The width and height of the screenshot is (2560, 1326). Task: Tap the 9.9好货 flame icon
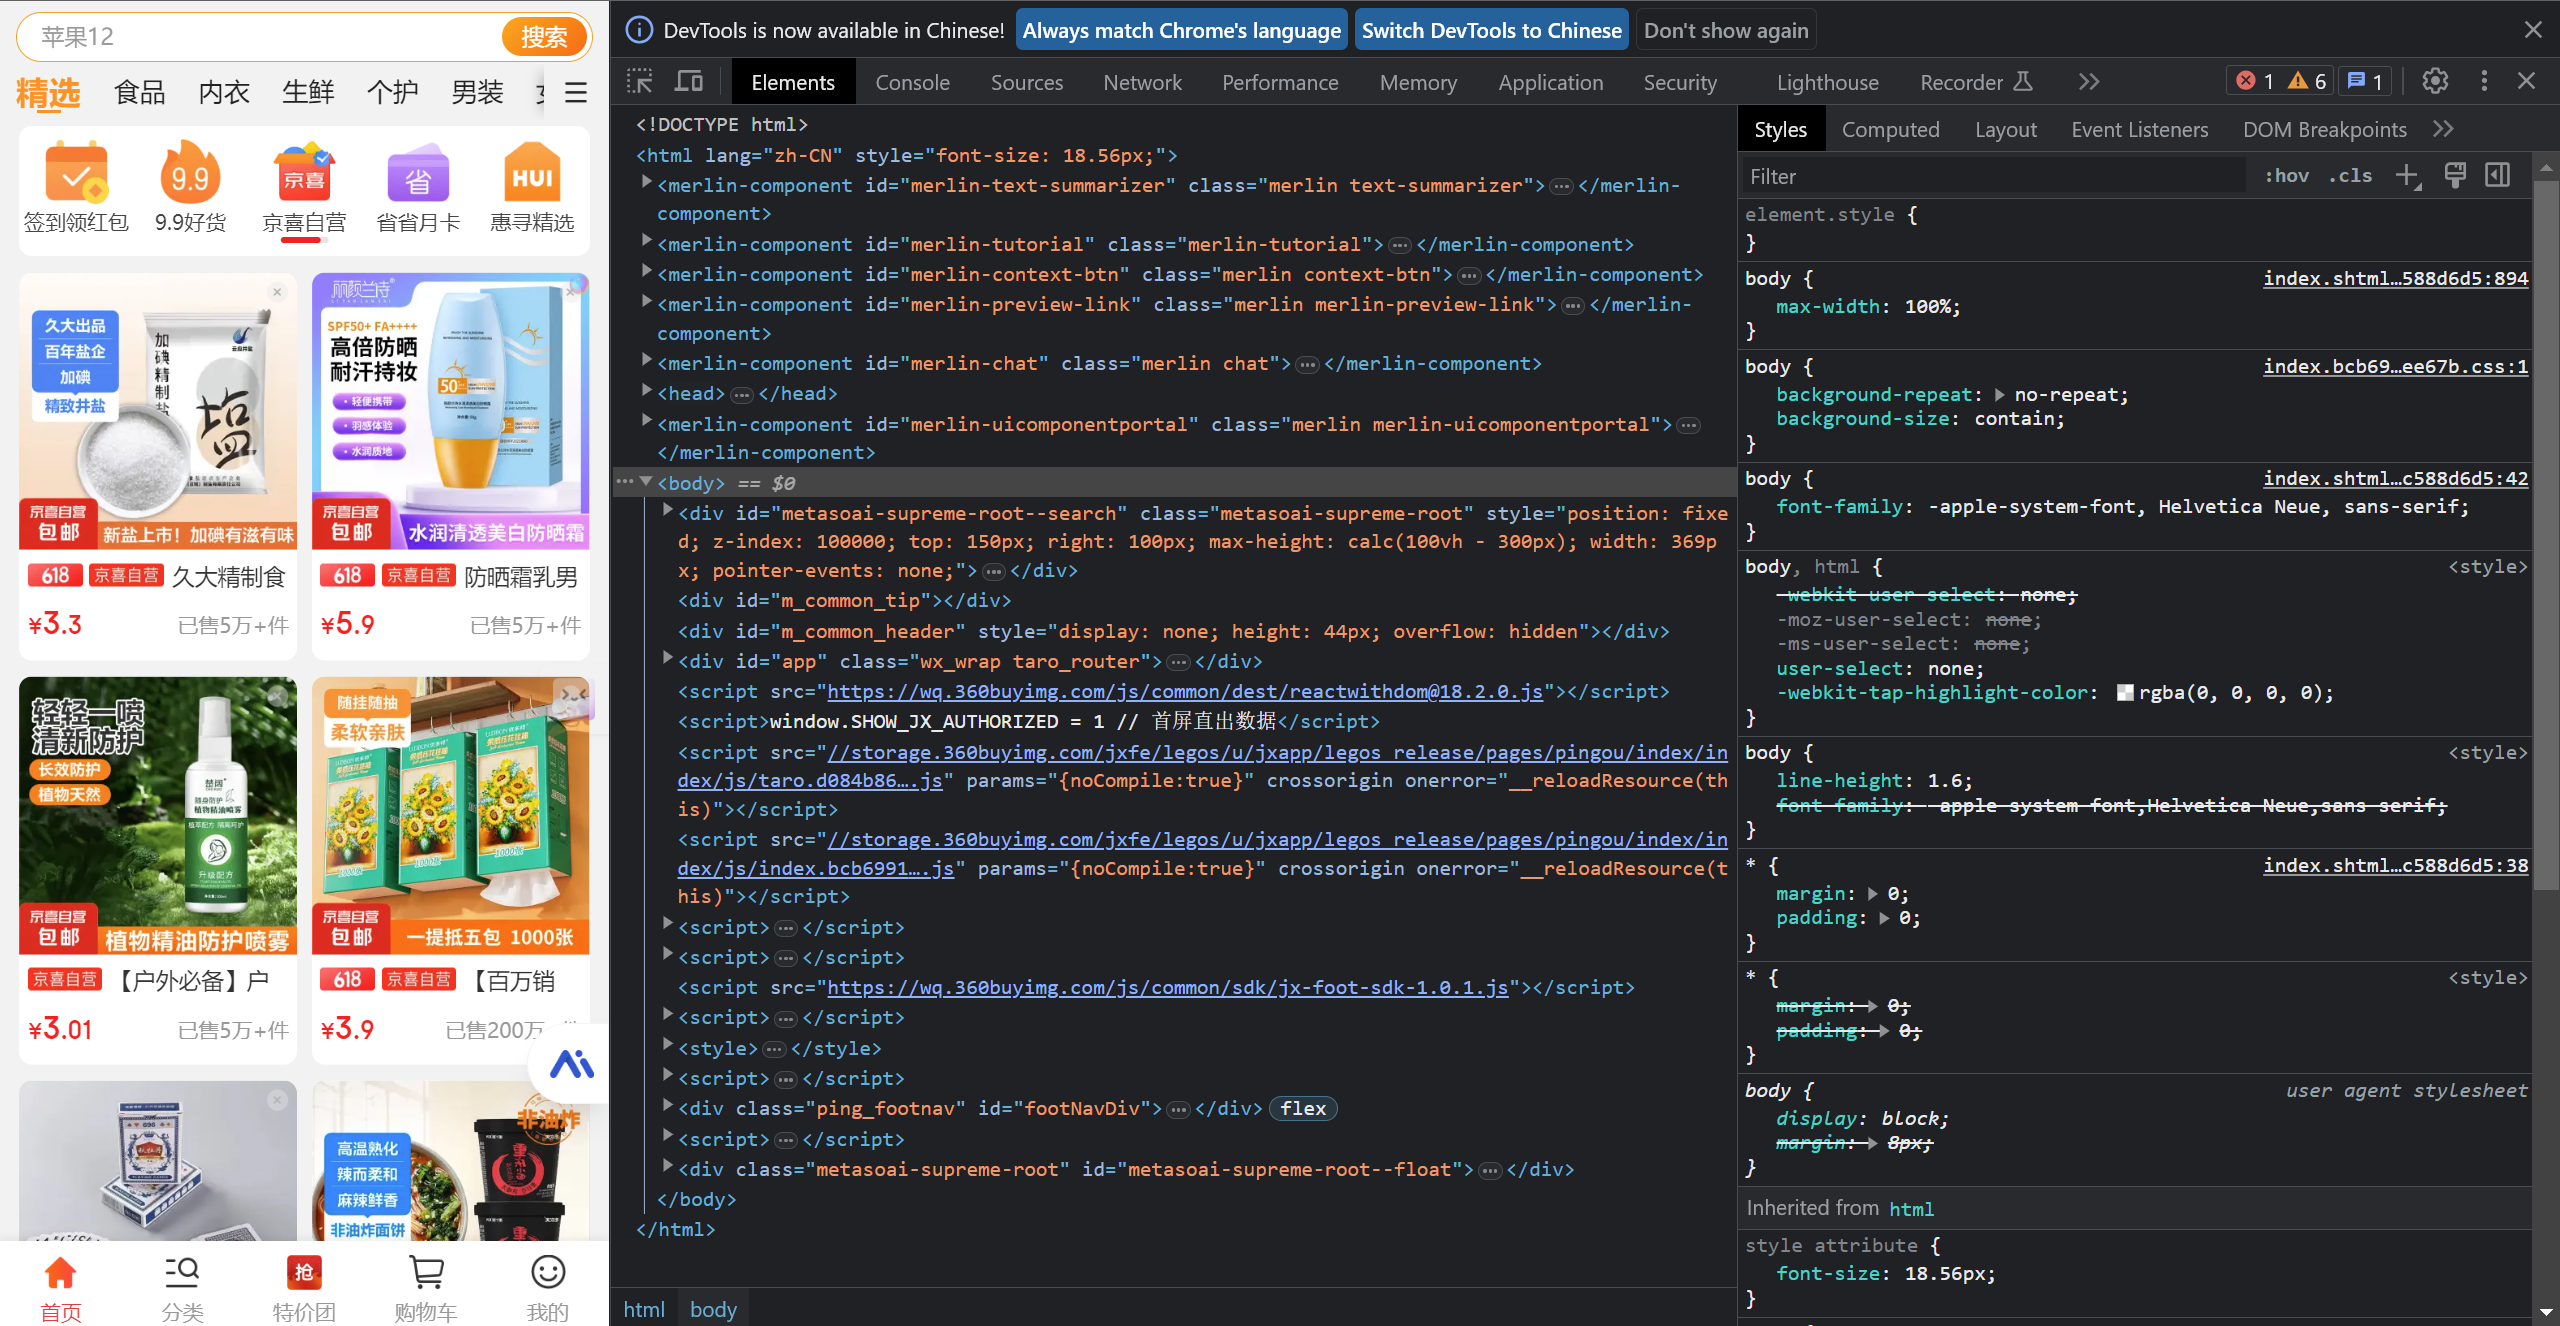point(190,187)
